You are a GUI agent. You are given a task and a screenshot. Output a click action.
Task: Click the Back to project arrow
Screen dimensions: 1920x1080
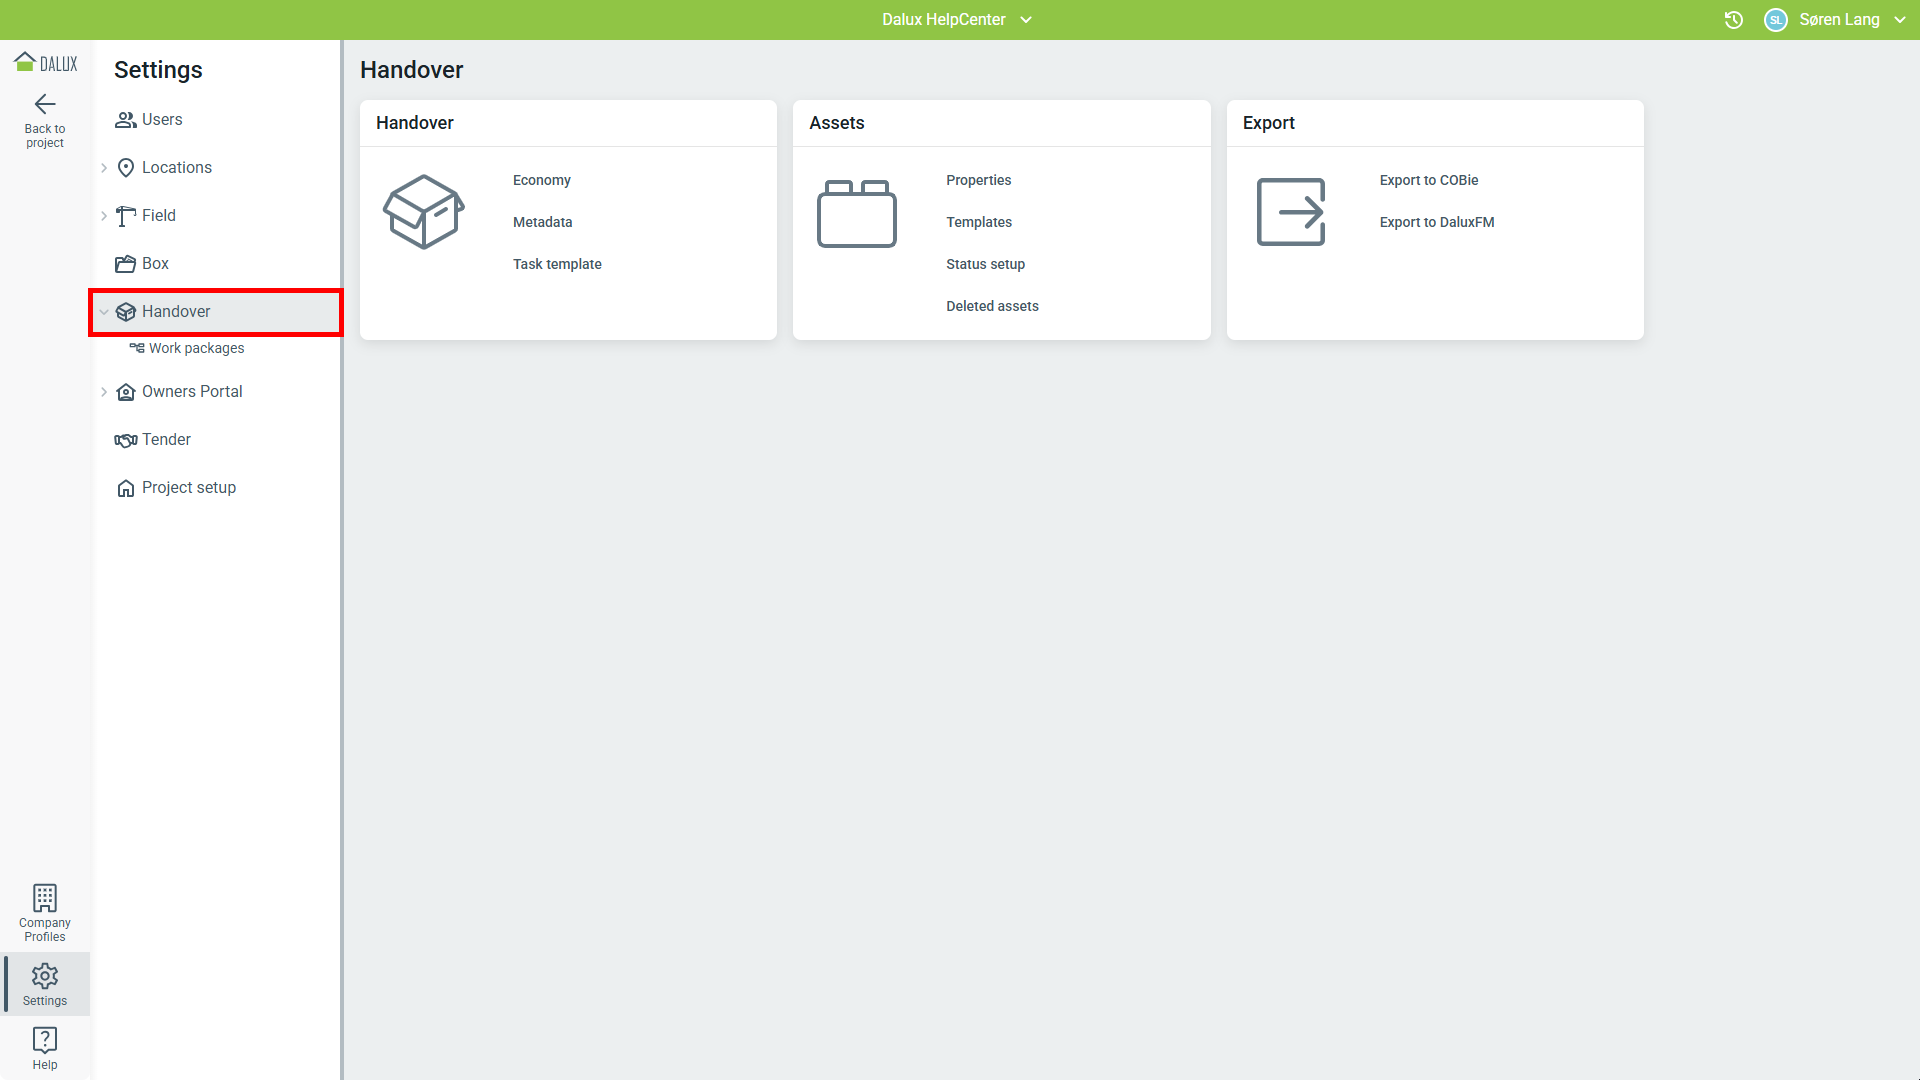tap(45, 104)
